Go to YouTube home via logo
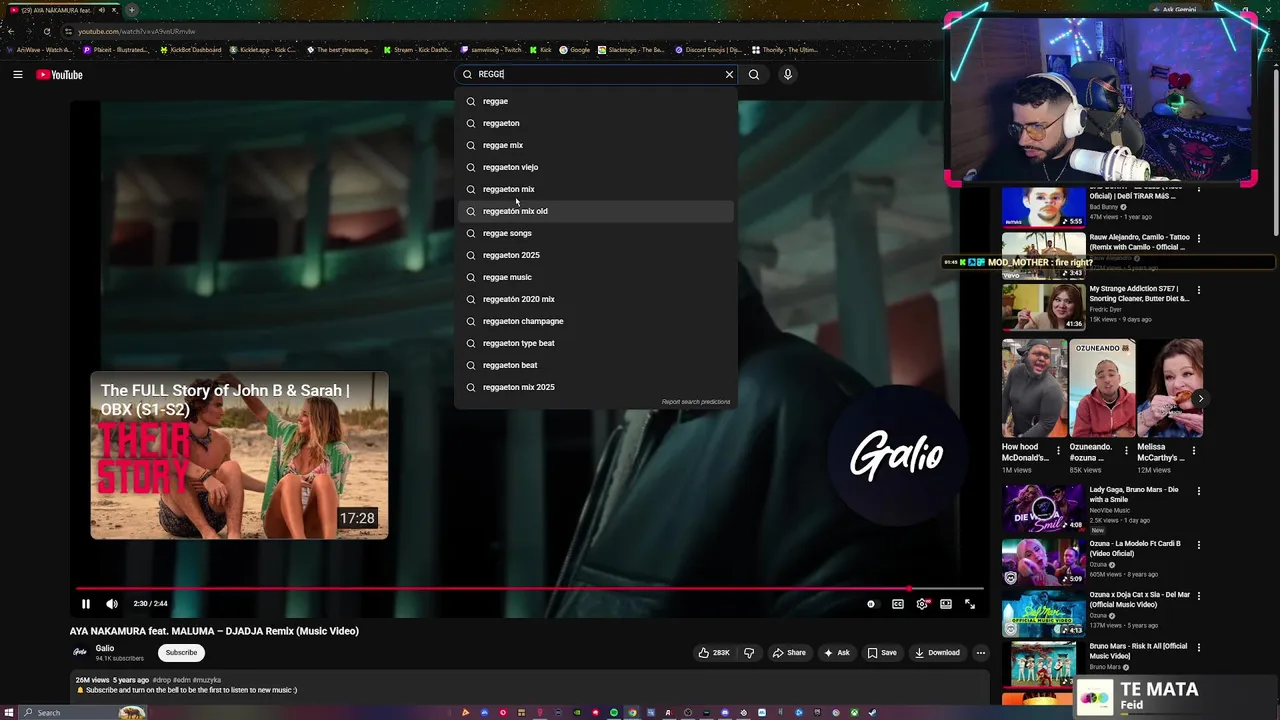Screen dimensions: 1280x720 [59, 75]
